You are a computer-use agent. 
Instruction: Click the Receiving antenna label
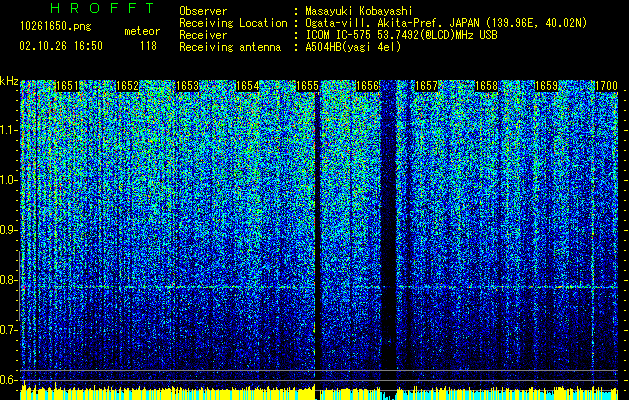[230, 47]
